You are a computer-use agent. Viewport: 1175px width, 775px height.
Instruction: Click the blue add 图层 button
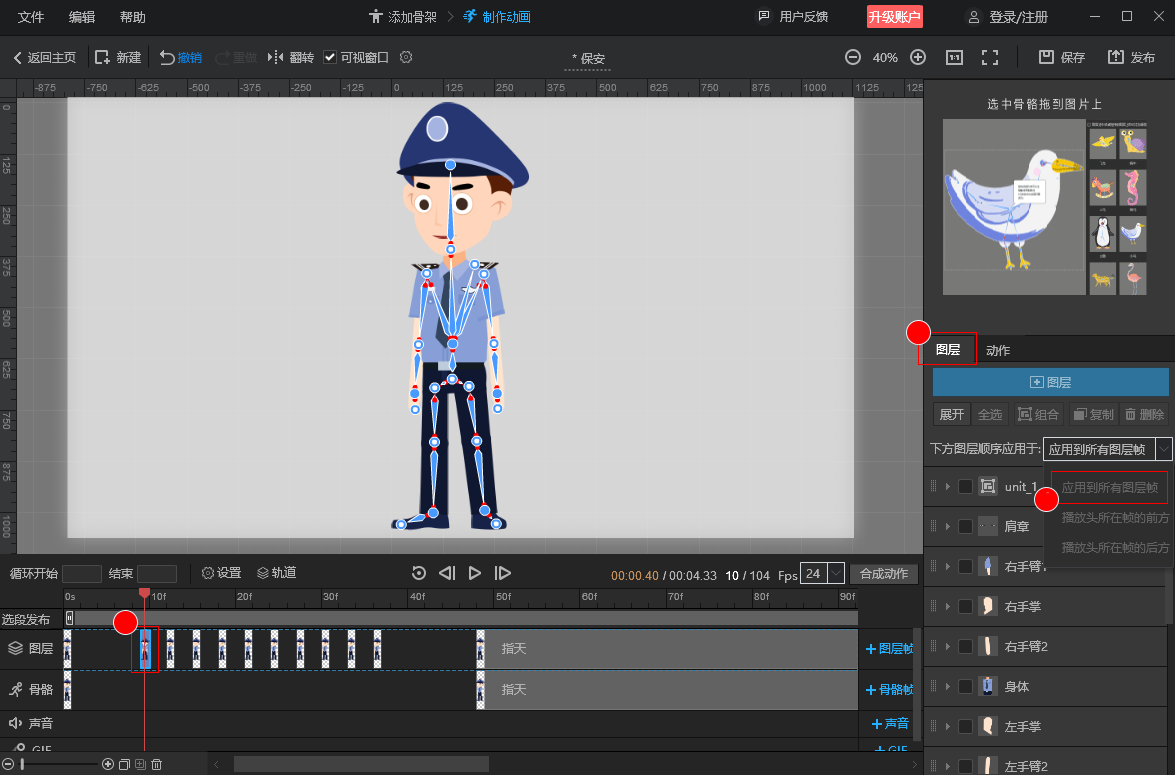tap(1050, 382)
